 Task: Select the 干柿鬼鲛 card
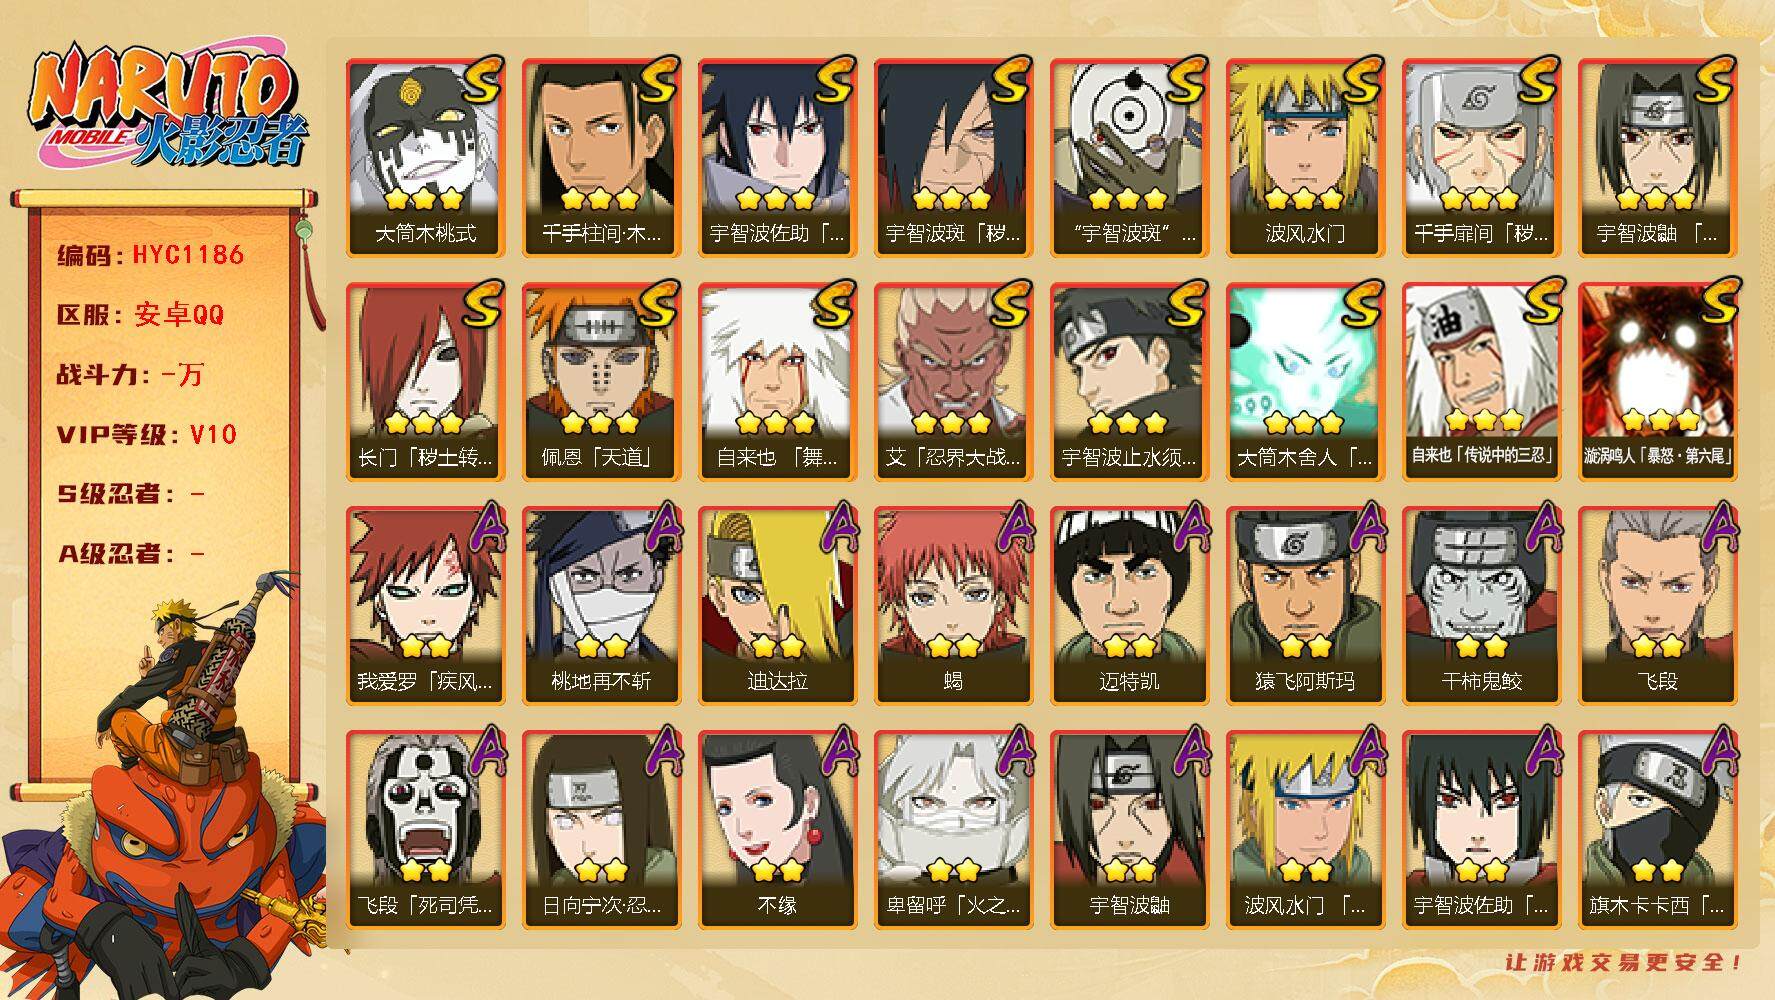pos(1481,605)
